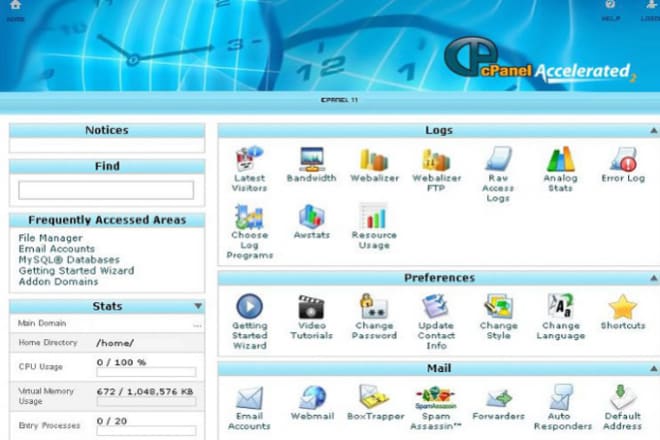Open Auto Responders
Screen dimensions: 660x440
[562, 407]
